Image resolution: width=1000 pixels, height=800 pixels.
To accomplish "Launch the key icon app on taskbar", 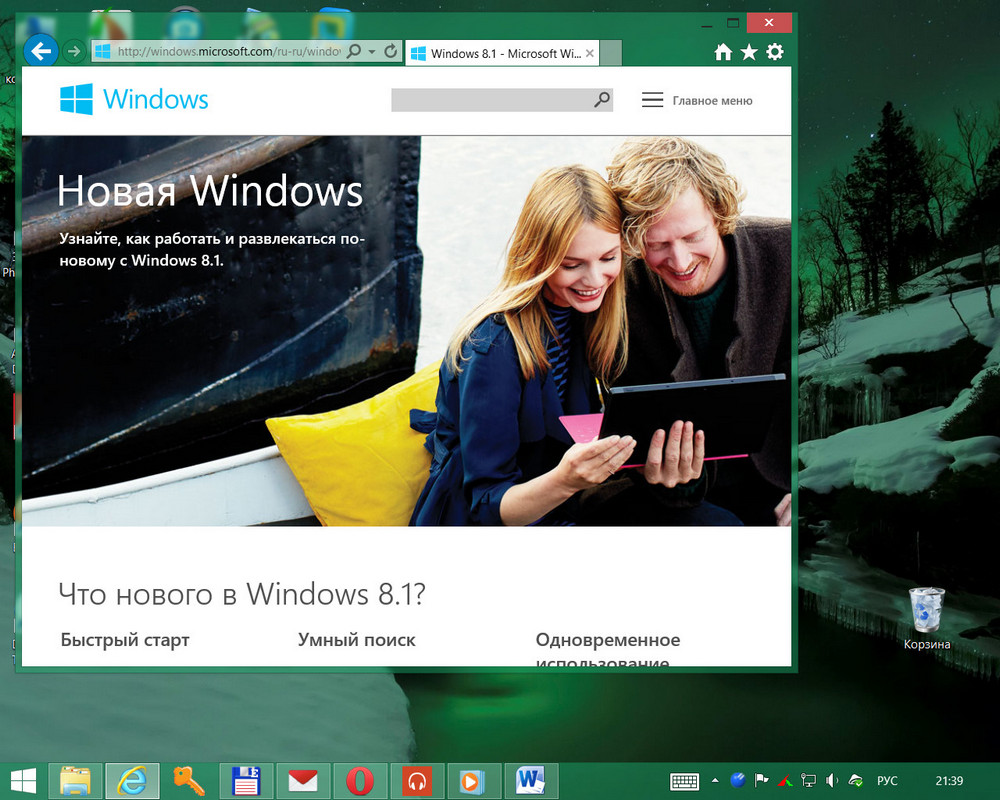I will tap(189, 781).
